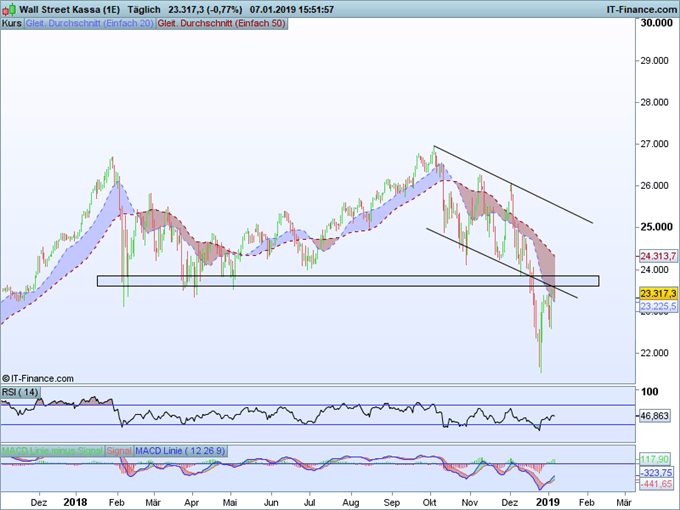Click the Jun label on time axis
The image size is (680, 510).
coord(271,502)
